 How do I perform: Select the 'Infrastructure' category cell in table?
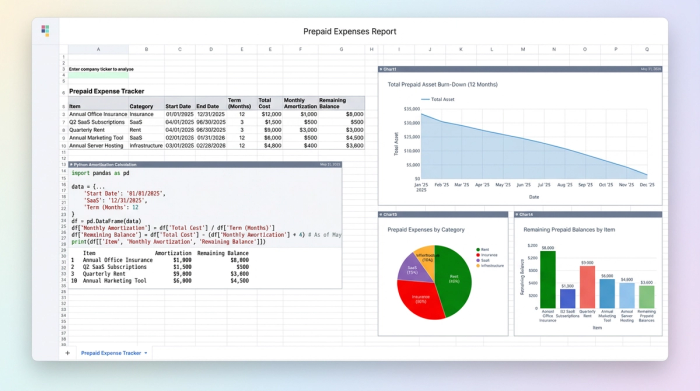146,146
